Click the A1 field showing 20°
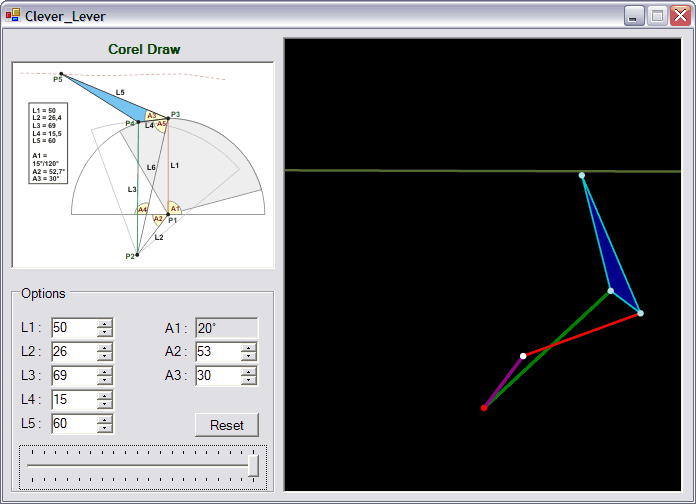Image resolution: width=696 pixels, height=504 pixels. point(226,328)
